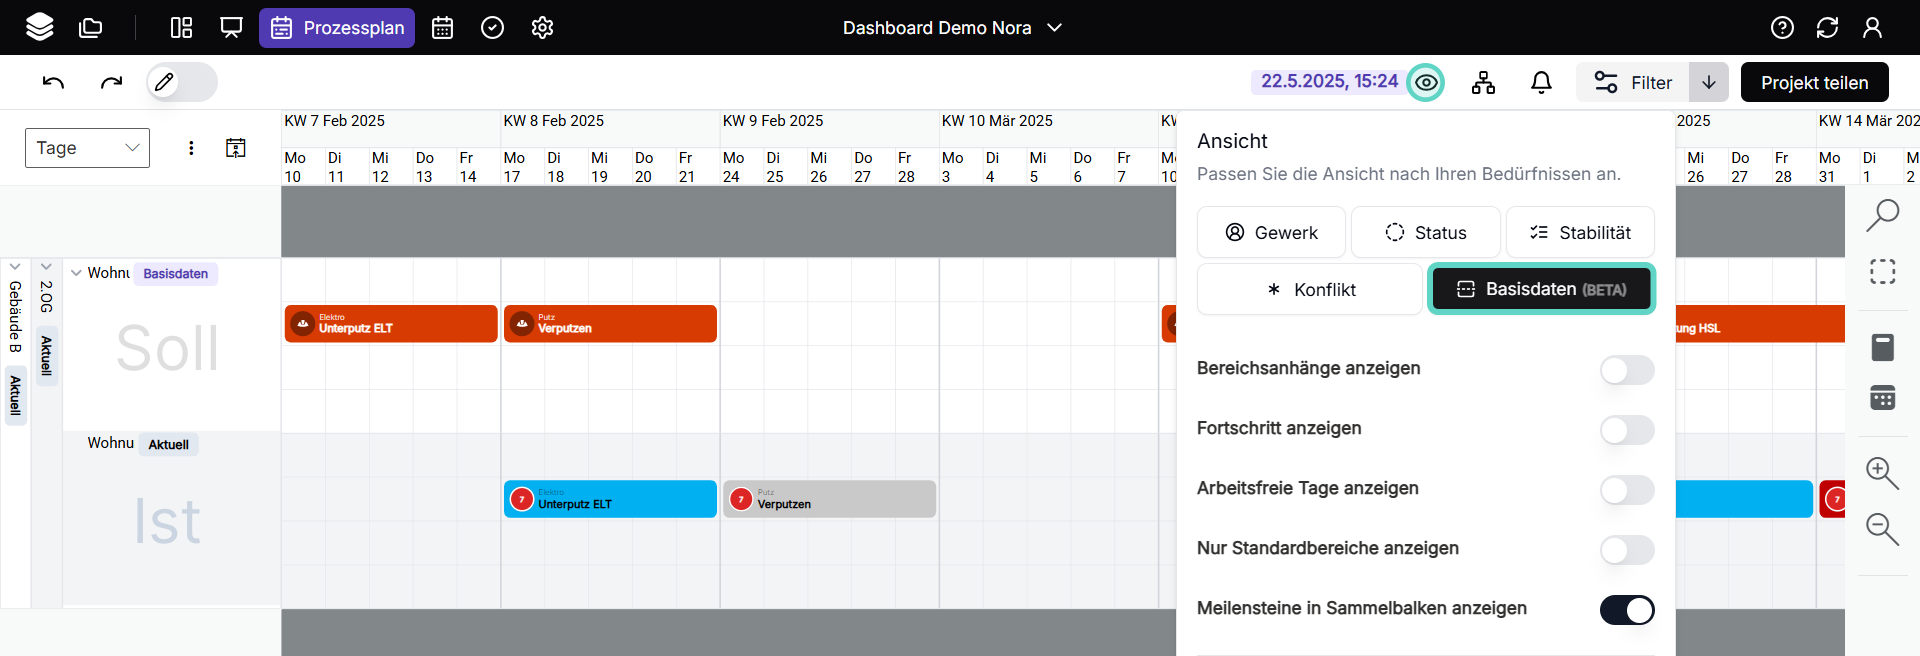Click the zoom out magnifier
The image size is (1920, 656).
(x=1881, y=528)
